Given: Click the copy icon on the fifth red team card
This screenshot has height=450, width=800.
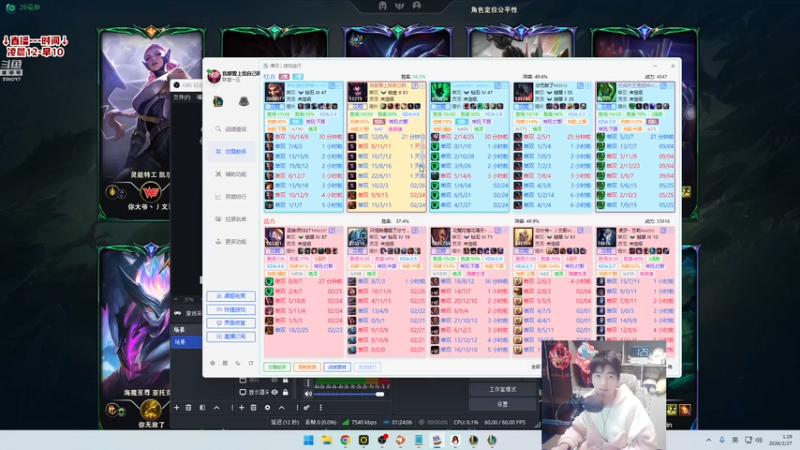Looking at the screenshot, I should [x=663, y=86].
